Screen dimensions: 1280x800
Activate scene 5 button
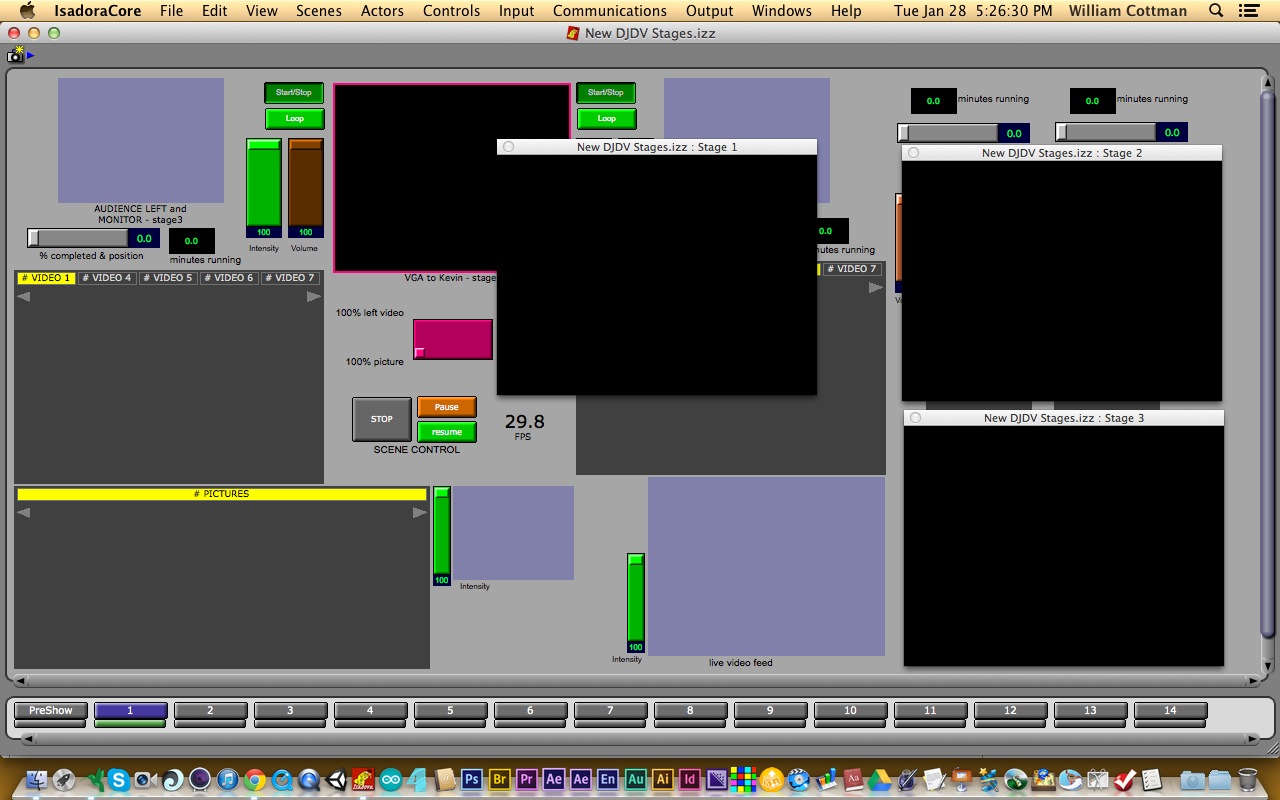pos(450,711)
